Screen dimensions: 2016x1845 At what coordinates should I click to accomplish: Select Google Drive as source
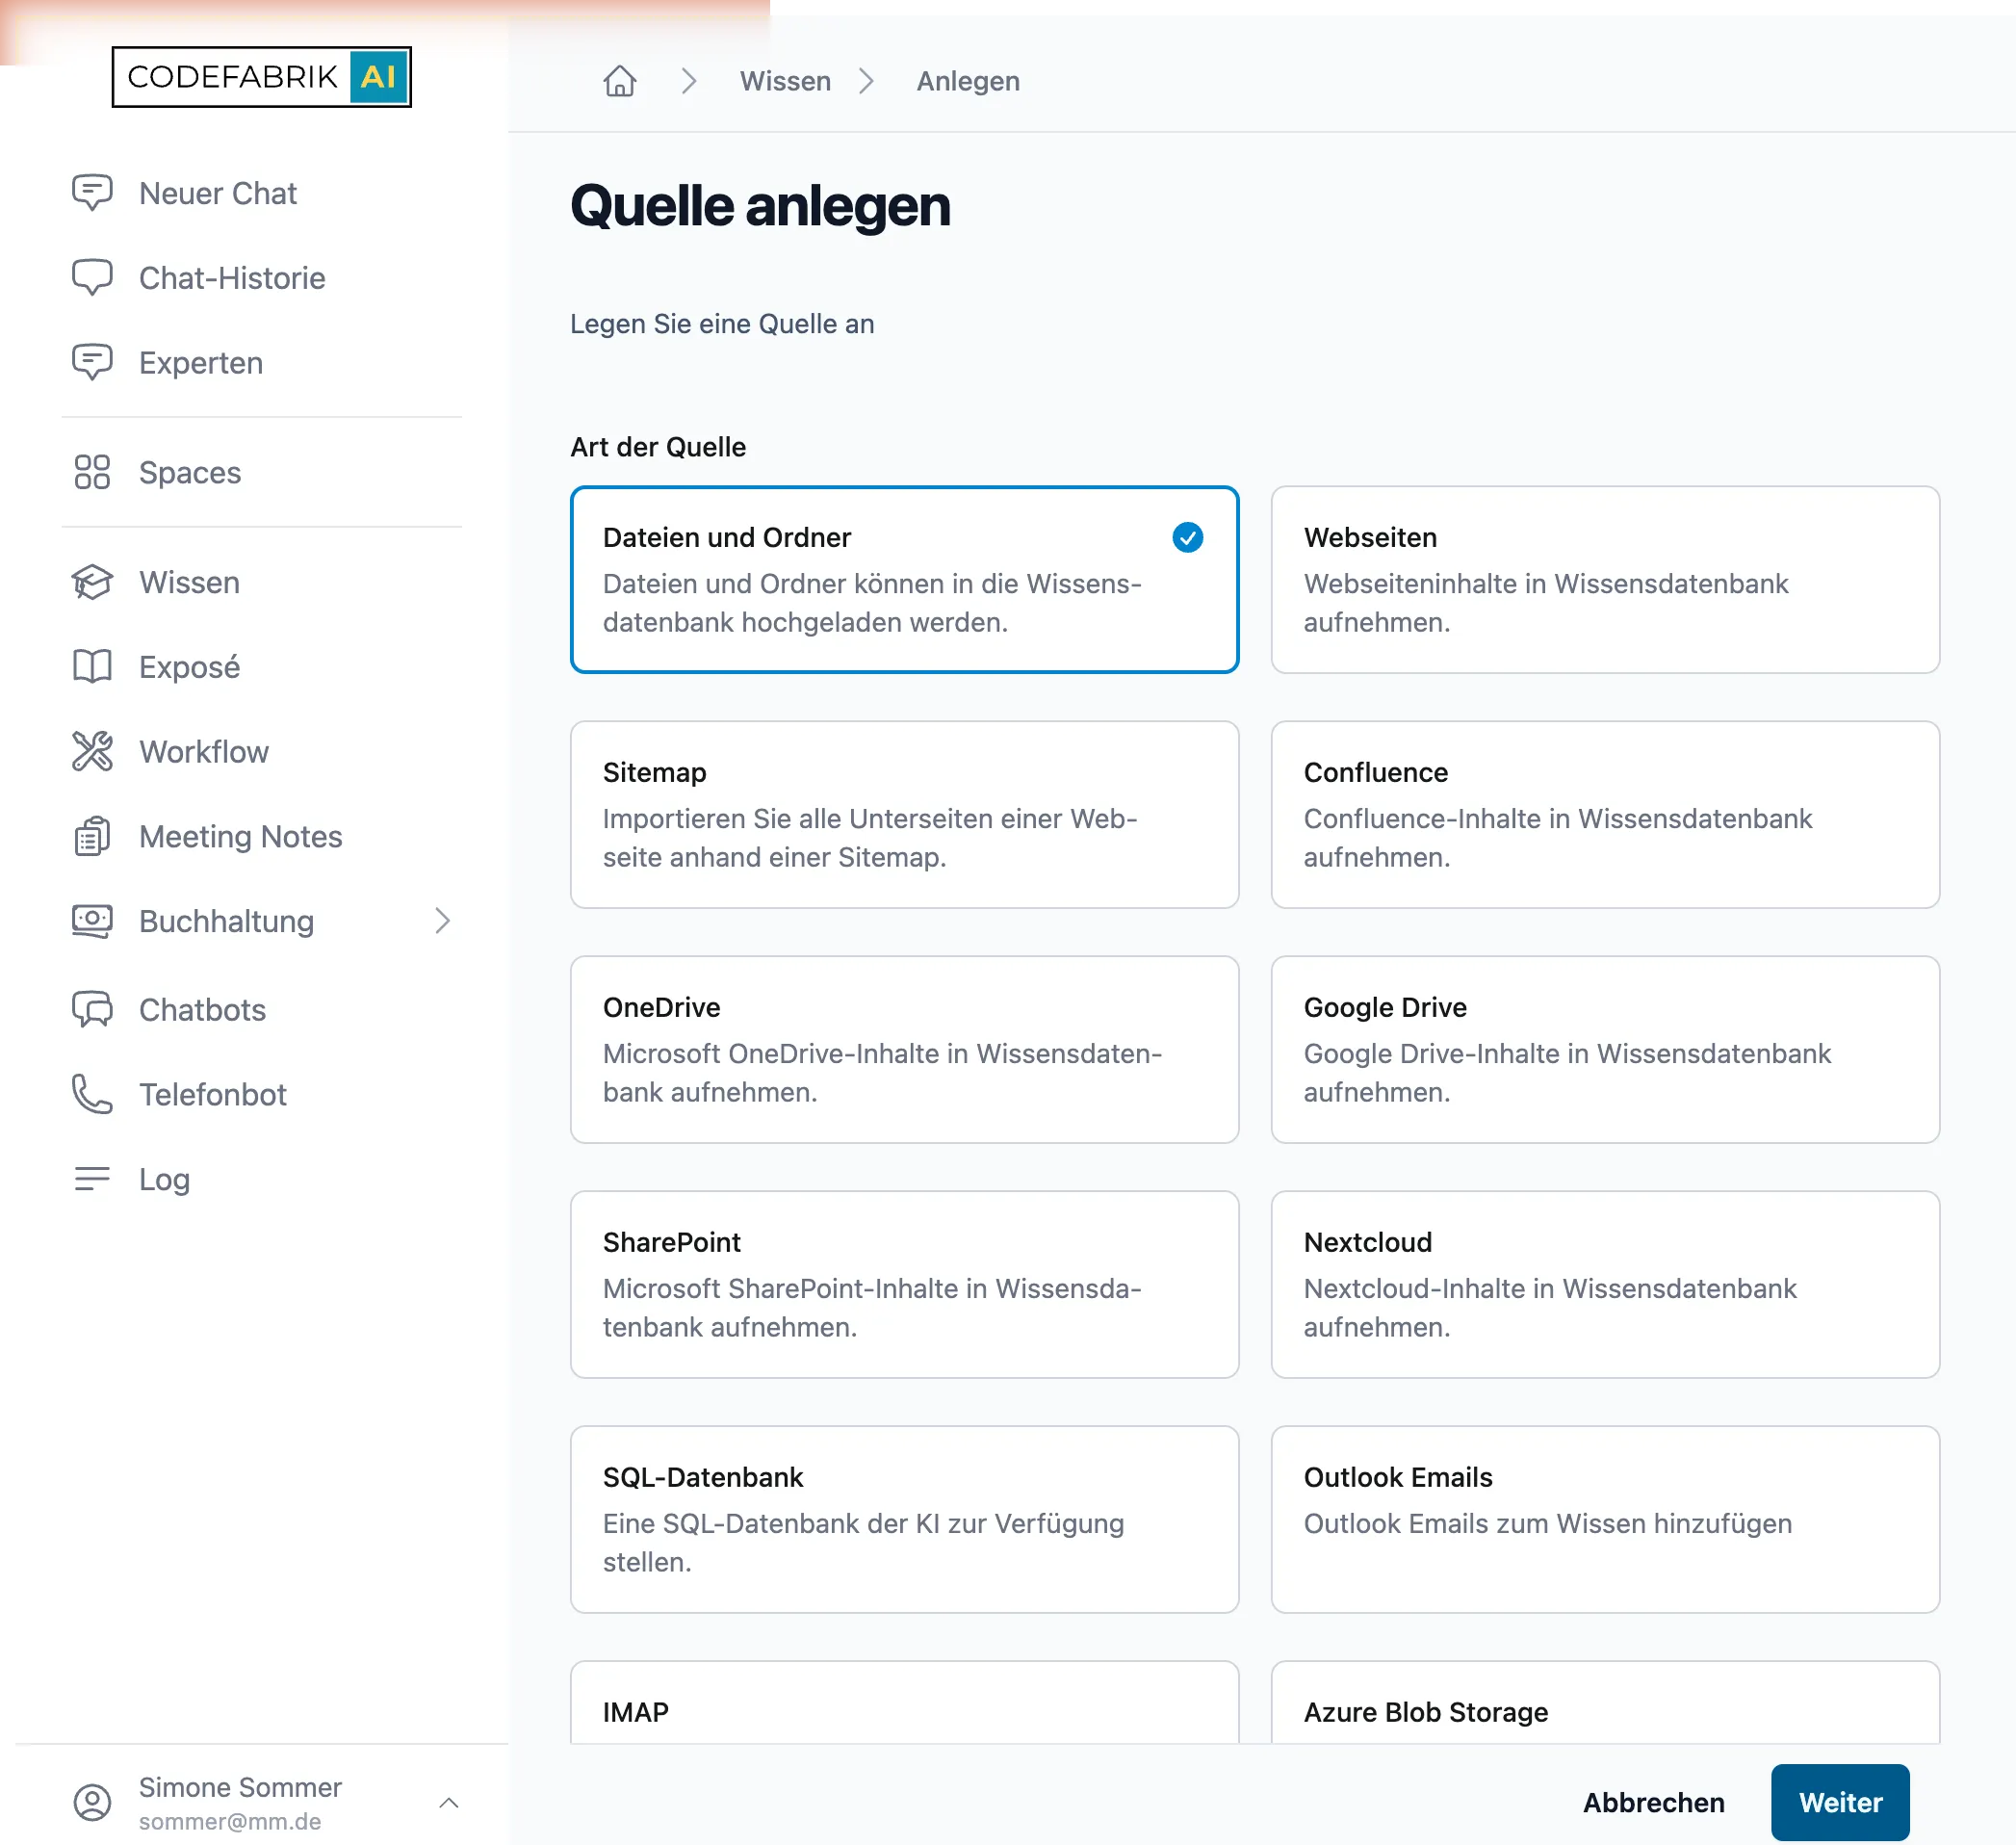[1605, 1049]
